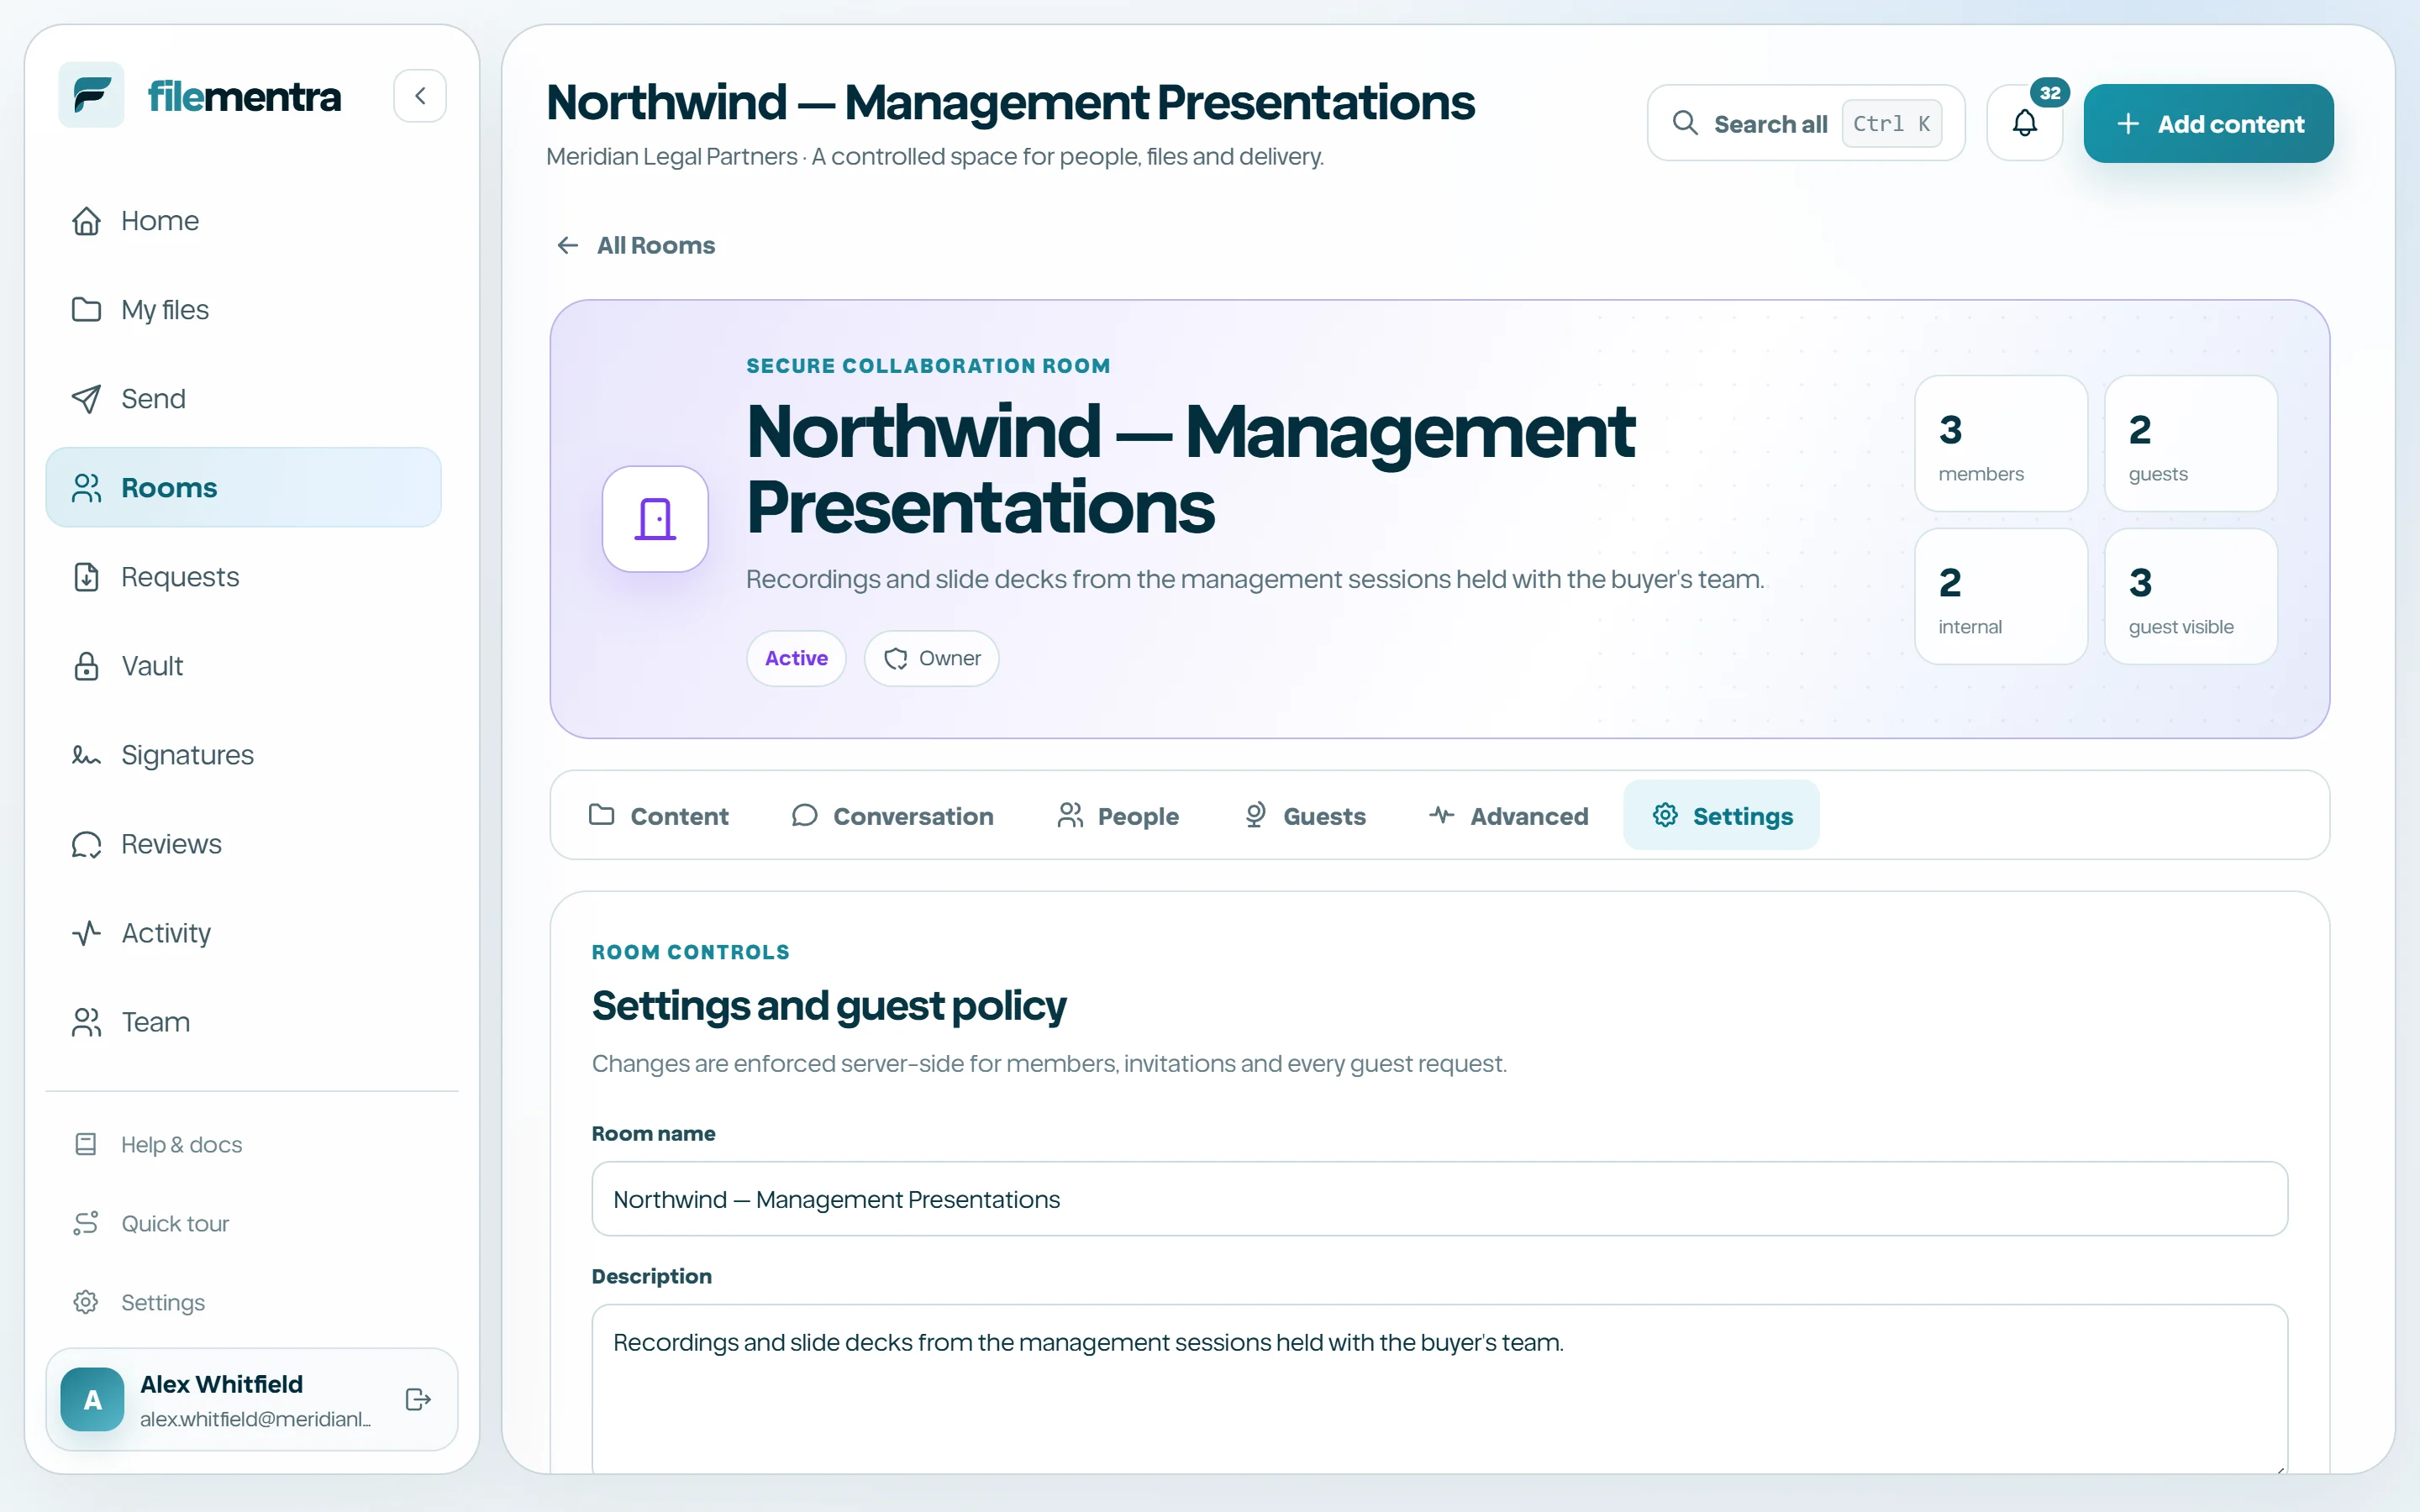Open My files in sidebar
Image resolution: width=2420 pixels, height=1512 pixels.
pos(243,309)
